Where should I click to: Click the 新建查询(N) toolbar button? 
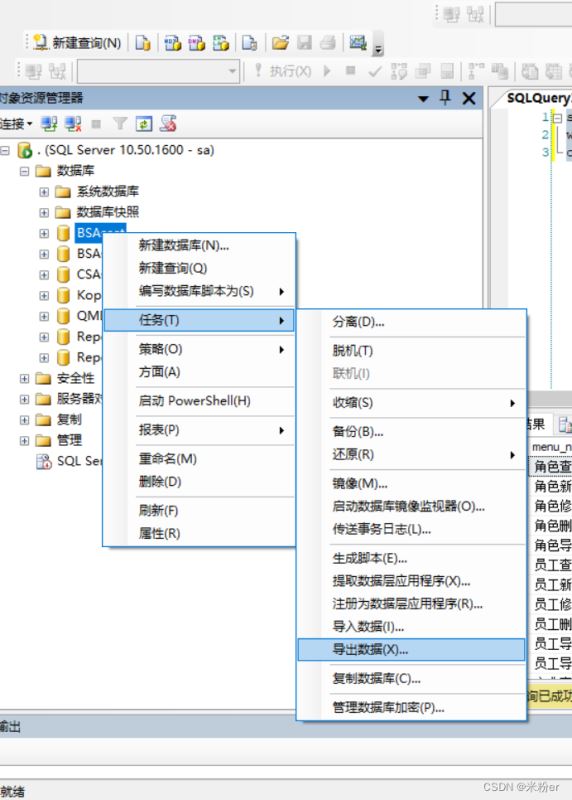pos(77,43)
